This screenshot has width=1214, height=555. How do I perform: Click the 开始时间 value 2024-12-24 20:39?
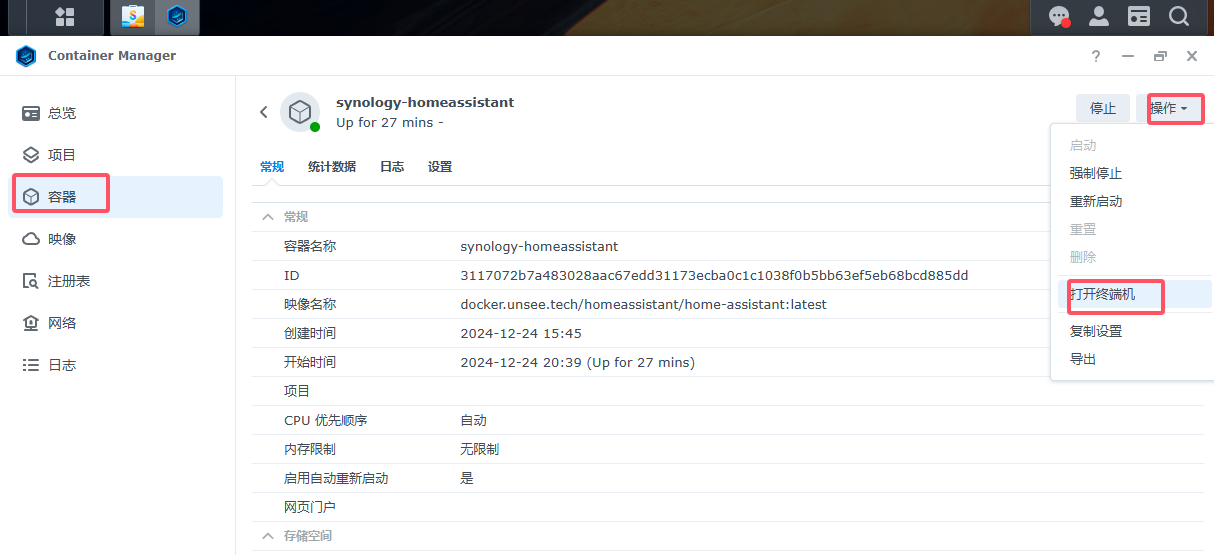[577, 362]
